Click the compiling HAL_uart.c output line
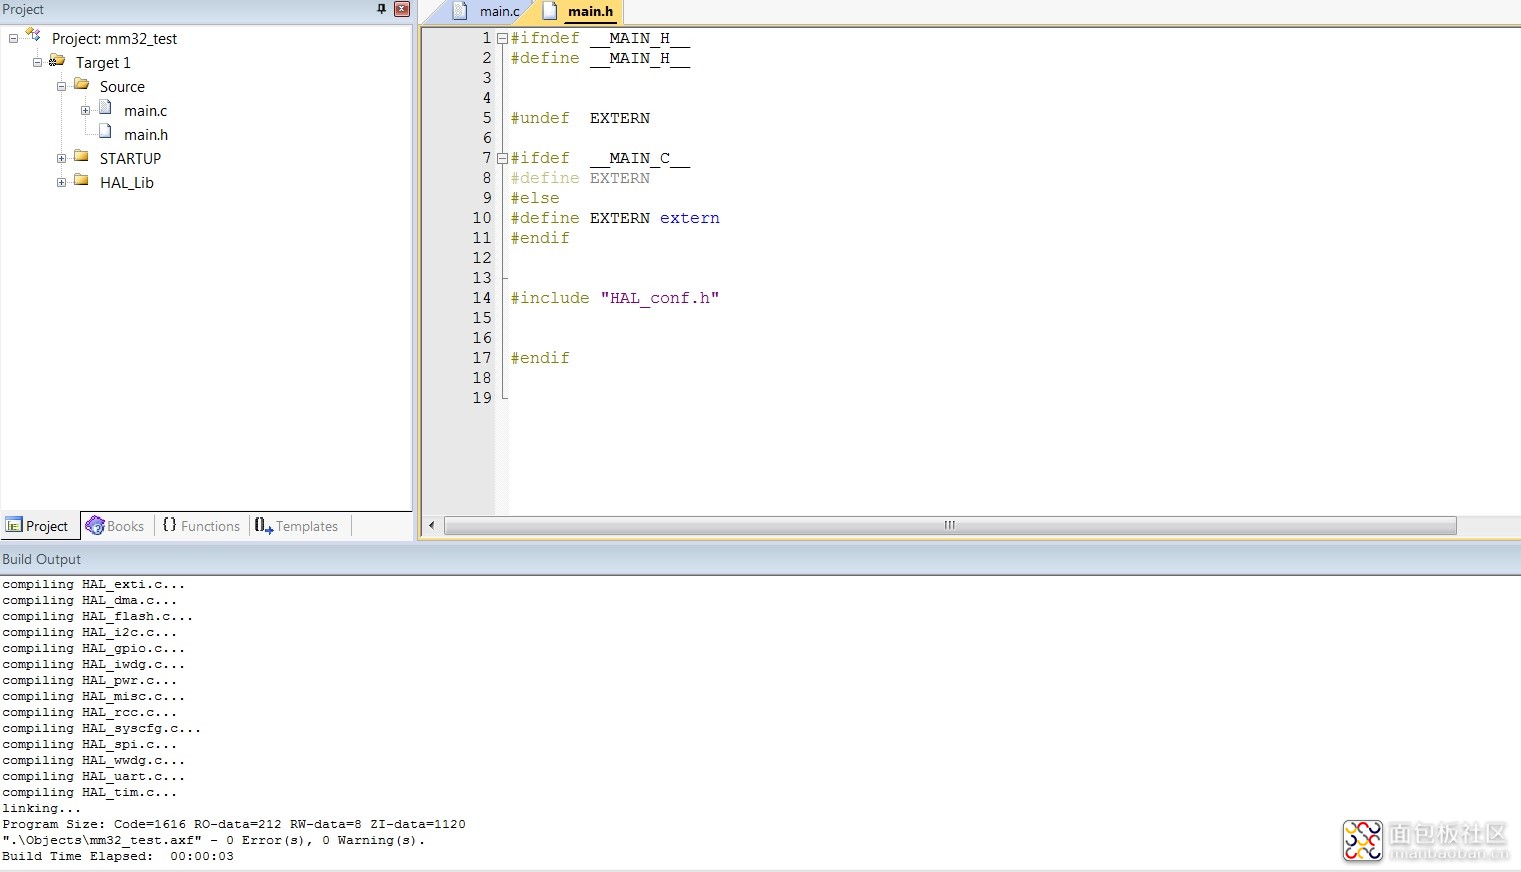 point(94,776)
